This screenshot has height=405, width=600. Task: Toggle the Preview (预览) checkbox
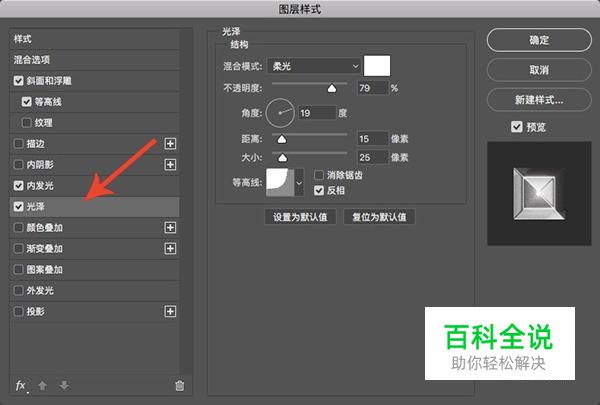click(517, 127)
